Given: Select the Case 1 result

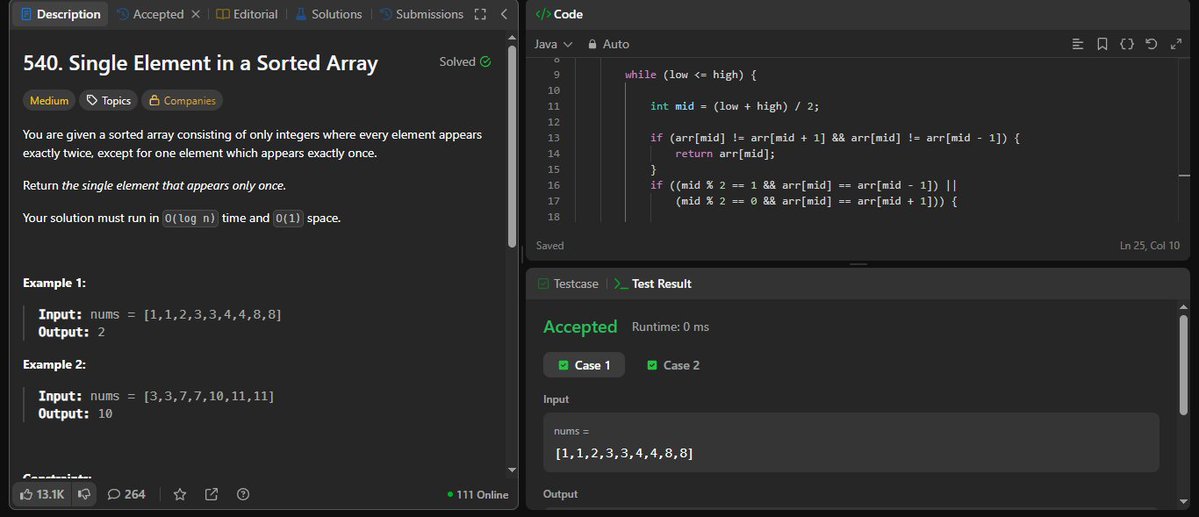Looking at the screenshot, I should (584, 365).
